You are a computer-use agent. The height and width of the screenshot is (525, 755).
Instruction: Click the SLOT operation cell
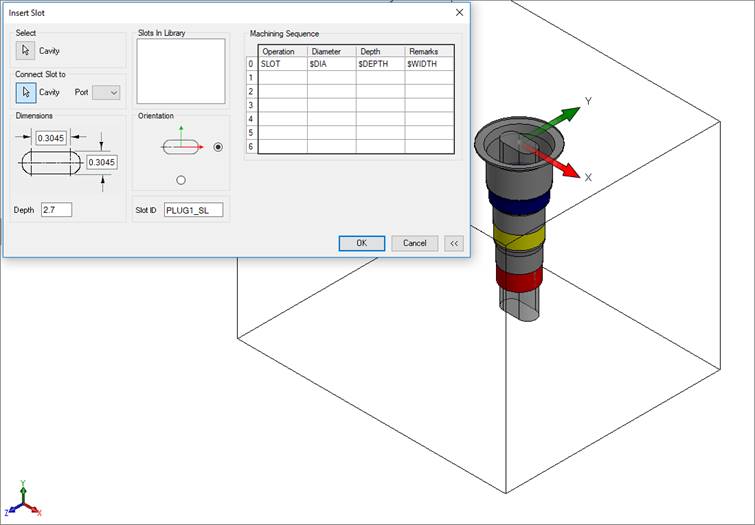283,64
